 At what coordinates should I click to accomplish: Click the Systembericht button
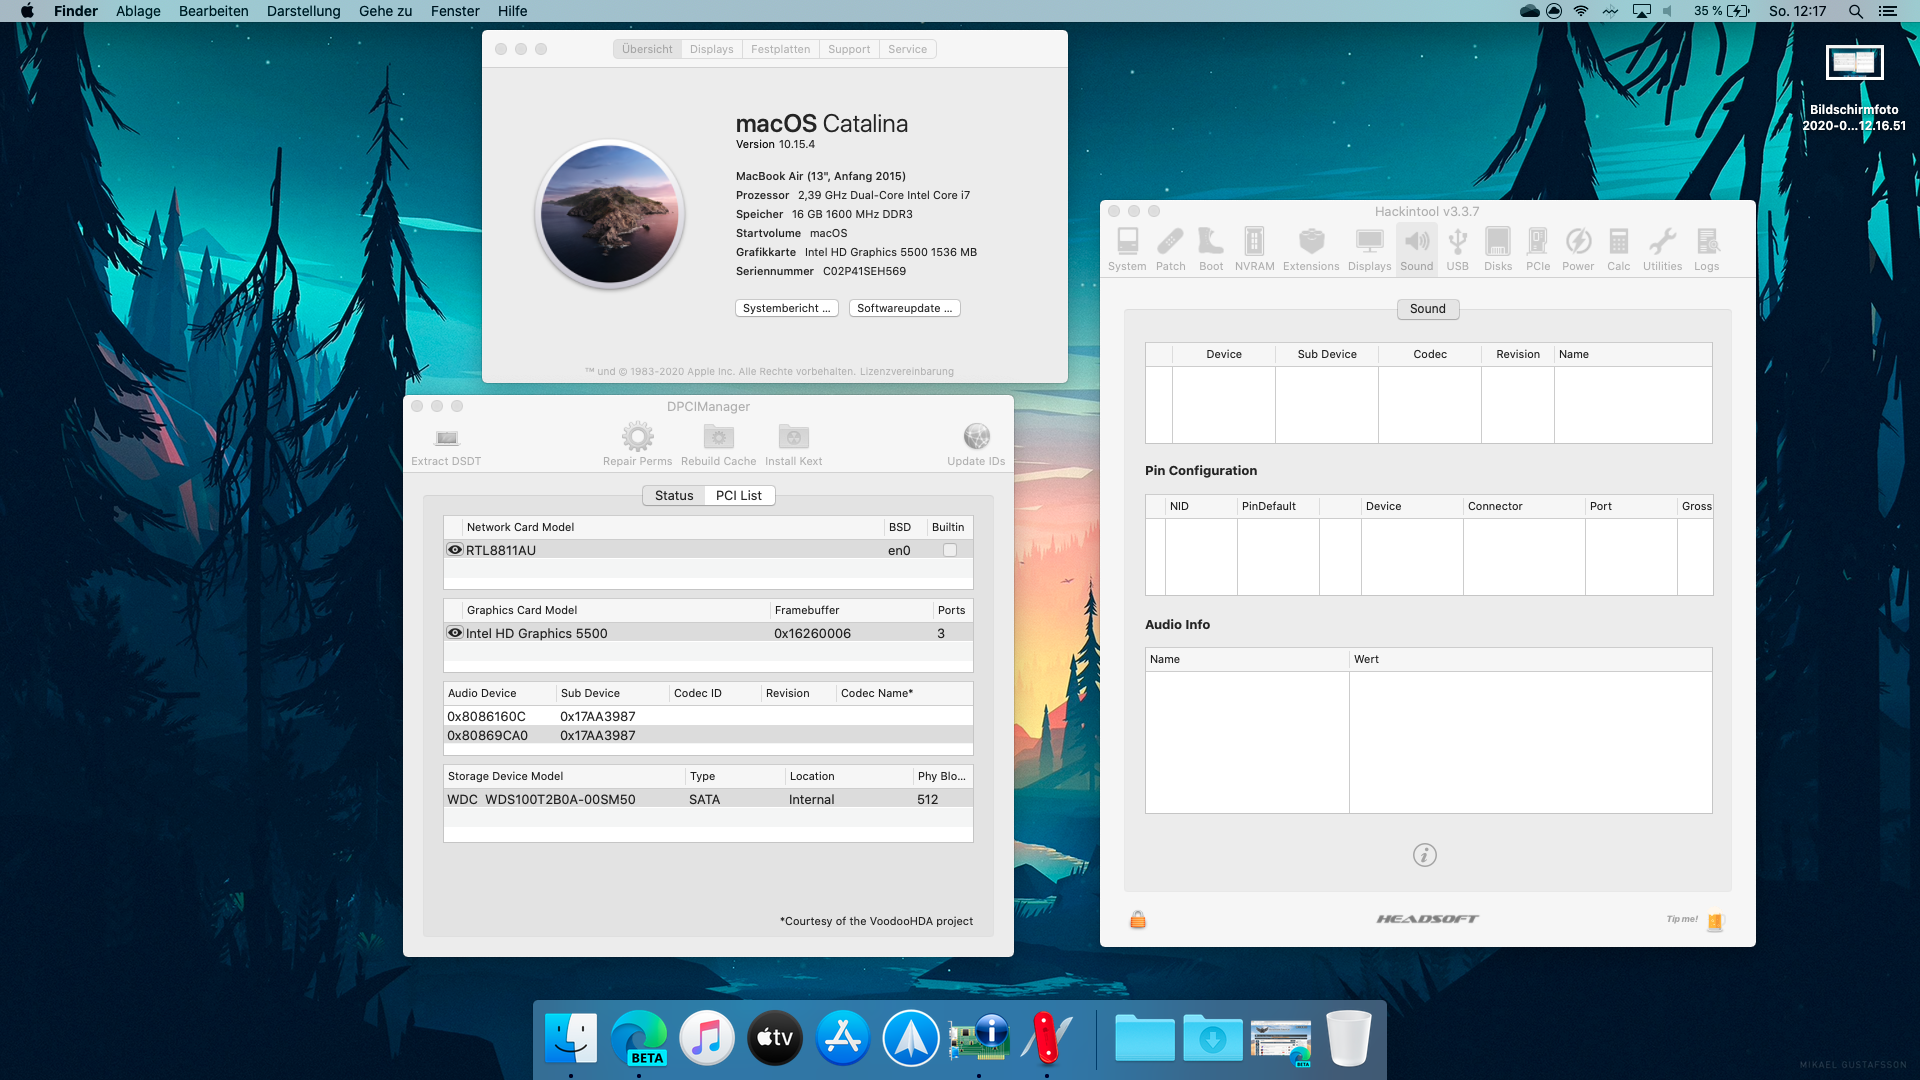(x=786, y=308)
